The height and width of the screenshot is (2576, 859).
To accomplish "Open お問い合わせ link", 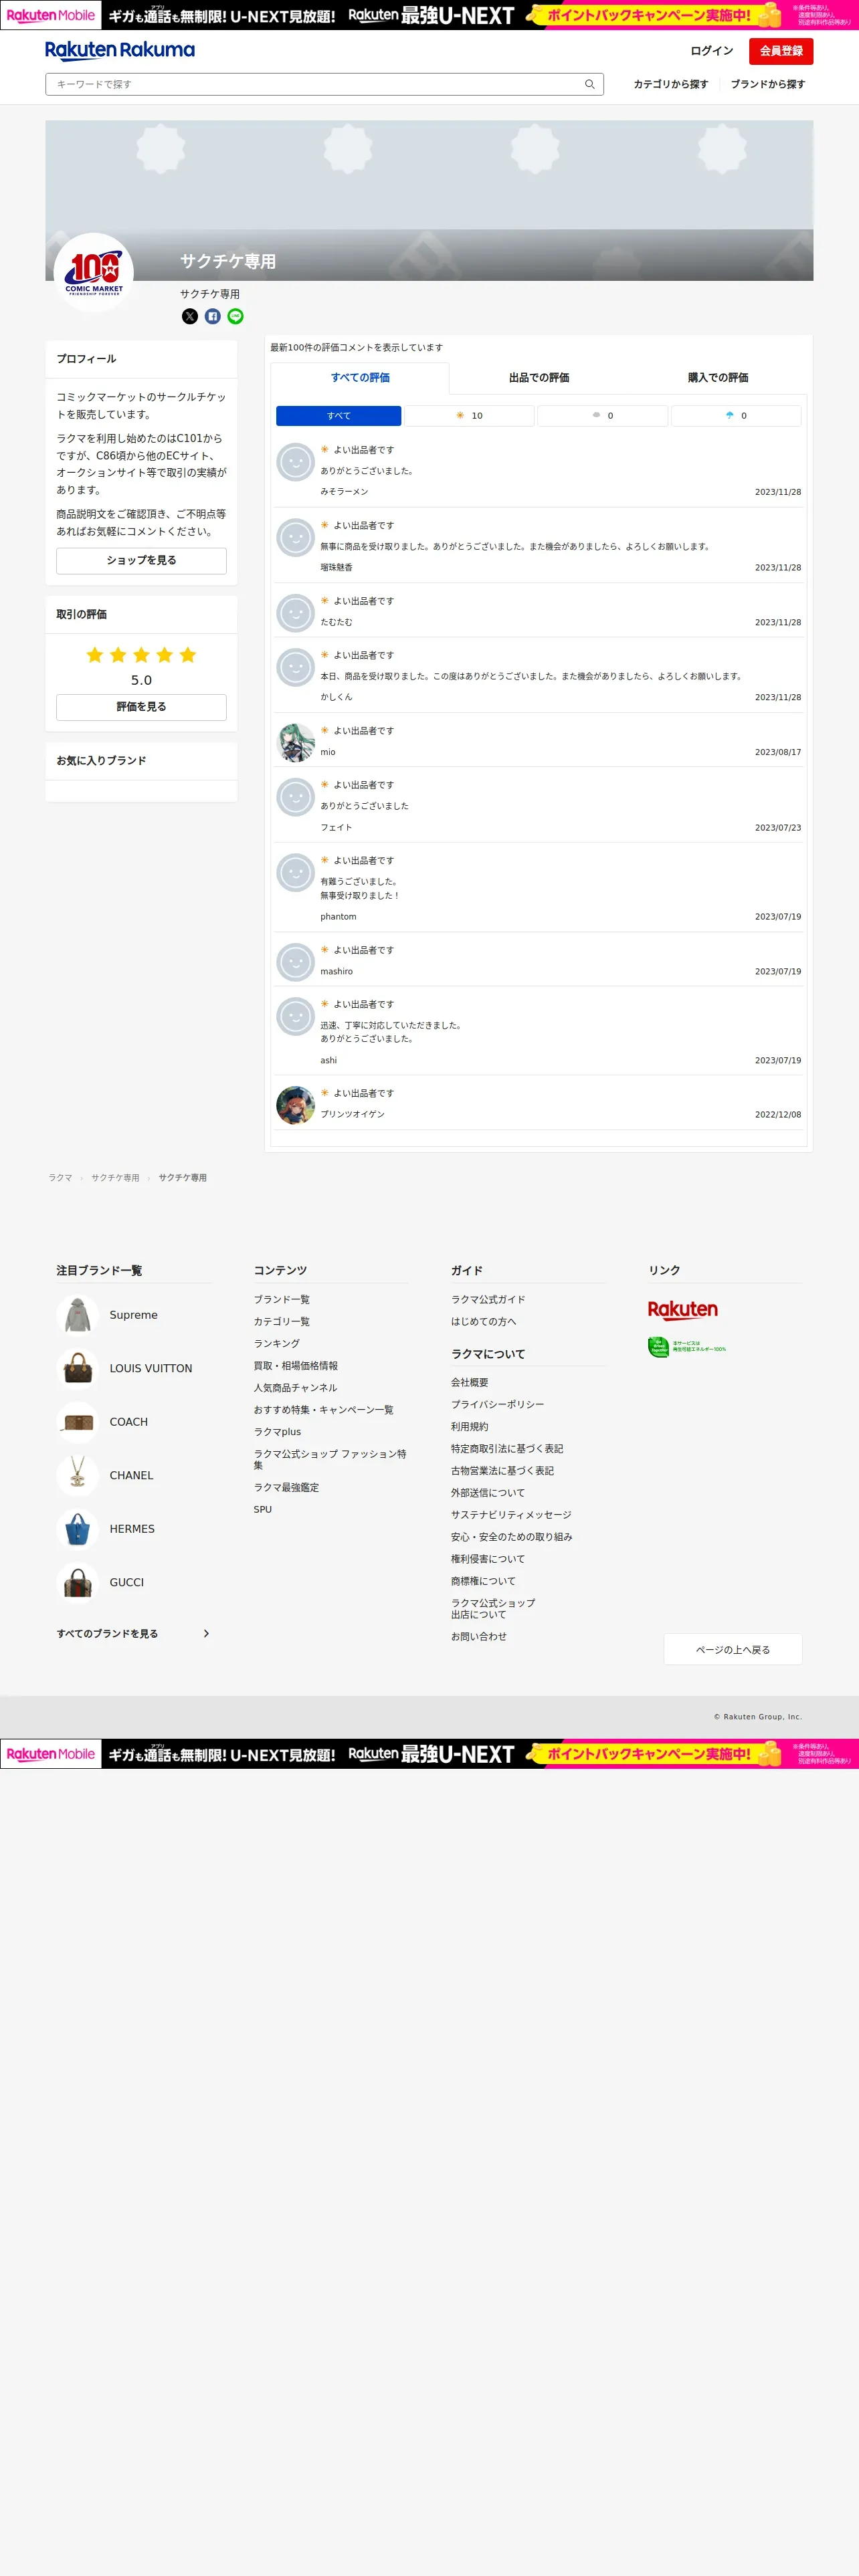I will 479,1637.
